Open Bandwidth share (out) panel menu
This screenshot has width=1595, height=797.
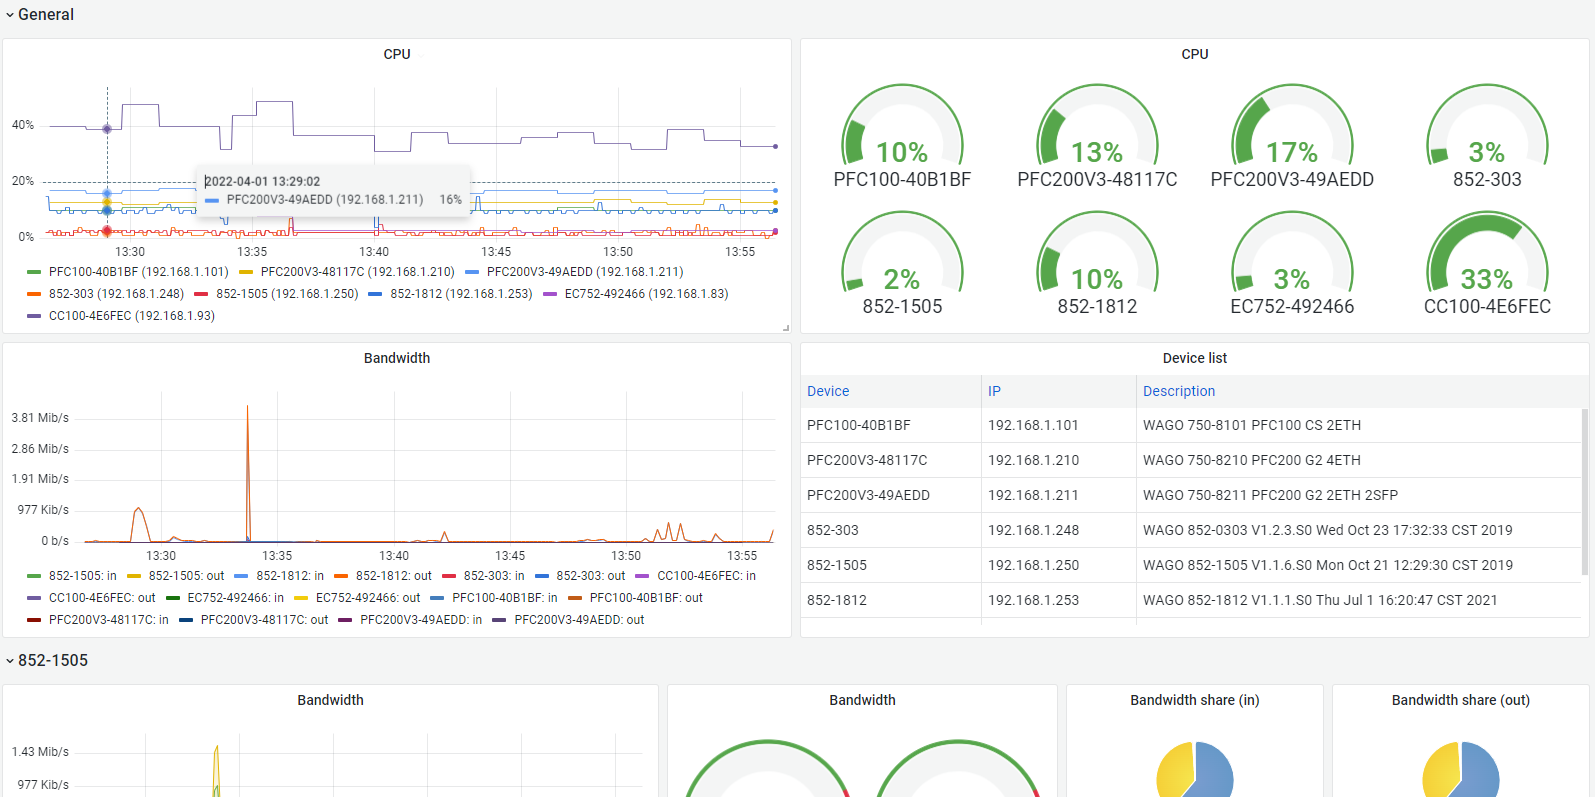(x=1461, y=700)
